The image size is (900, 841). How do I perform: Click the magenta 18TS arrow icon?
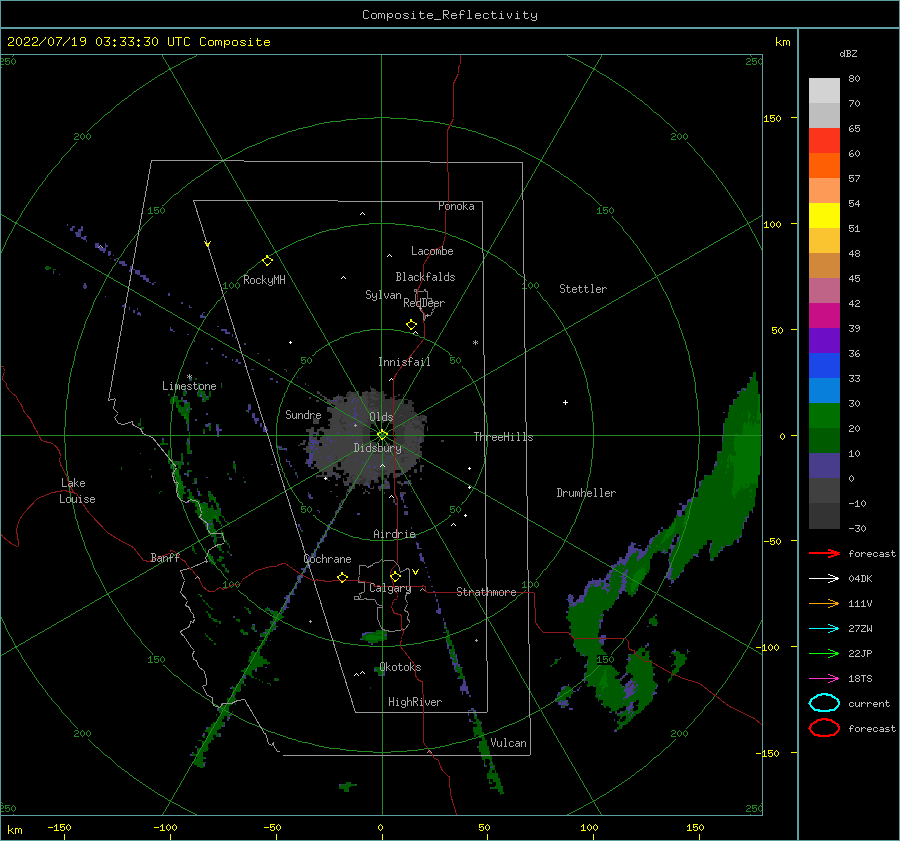pos(824,679)
